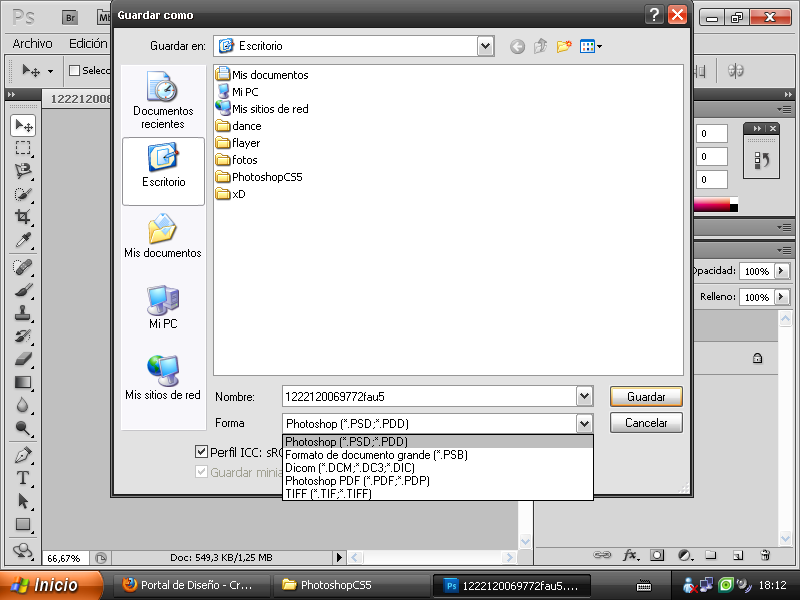The image size is (800, 600).
Task: Click the dialog help question button
Action: pos(654,15)
